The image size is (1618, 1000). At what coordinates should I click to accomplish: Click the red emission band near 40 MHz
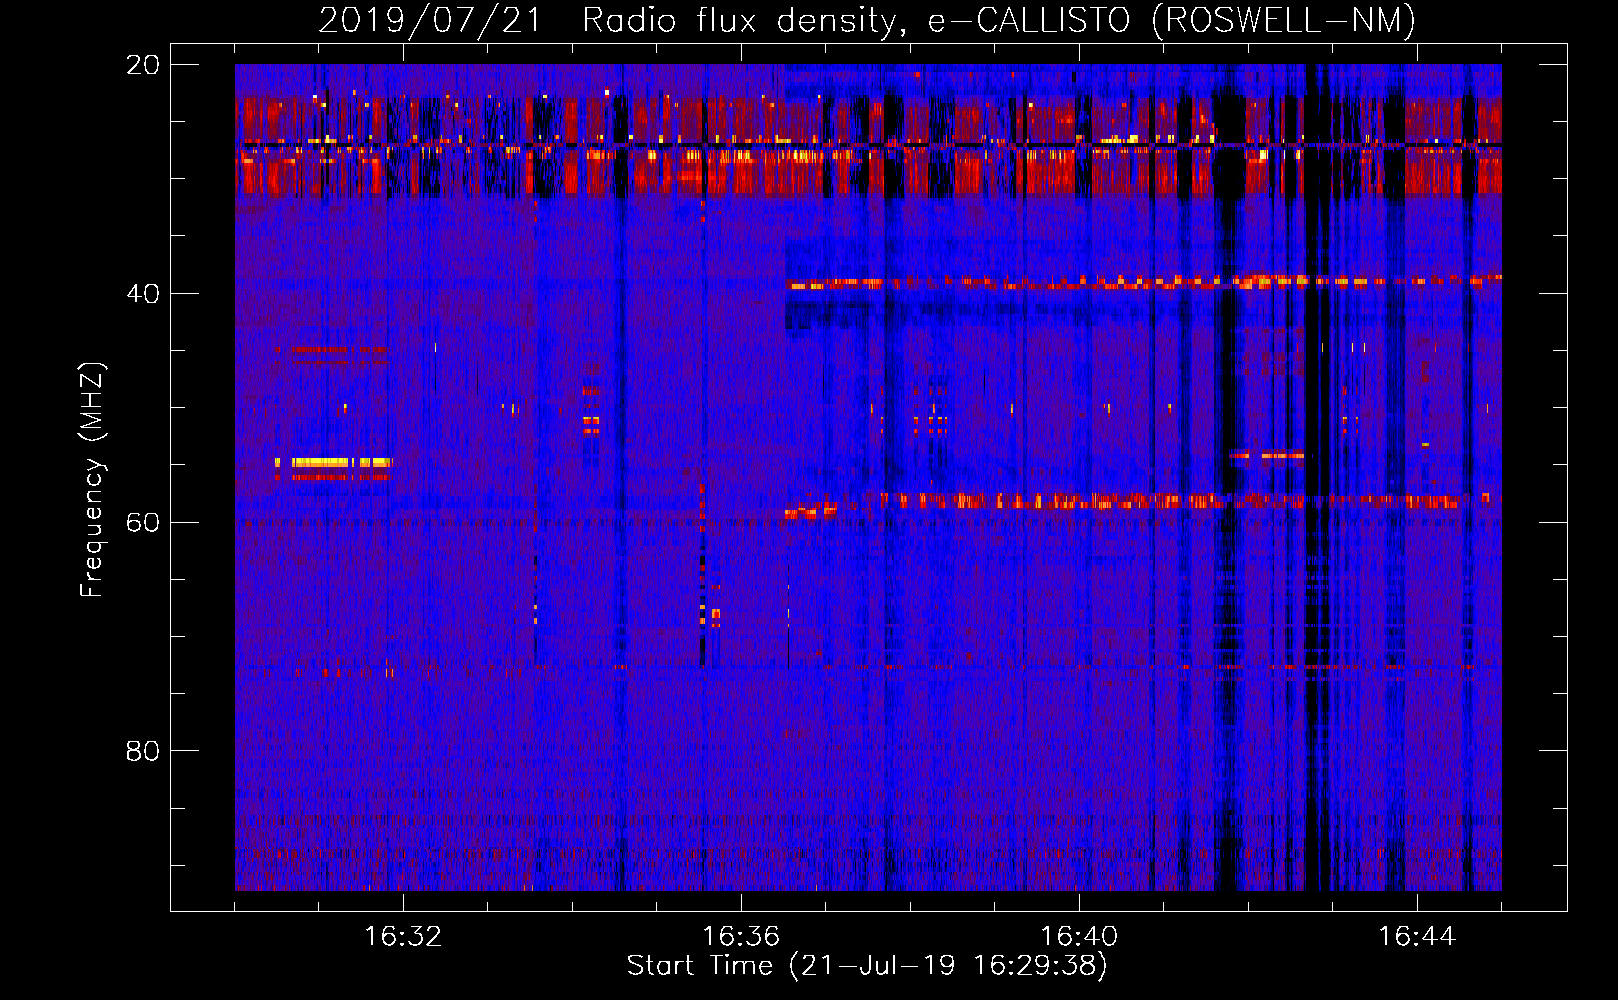[1143, 283]
